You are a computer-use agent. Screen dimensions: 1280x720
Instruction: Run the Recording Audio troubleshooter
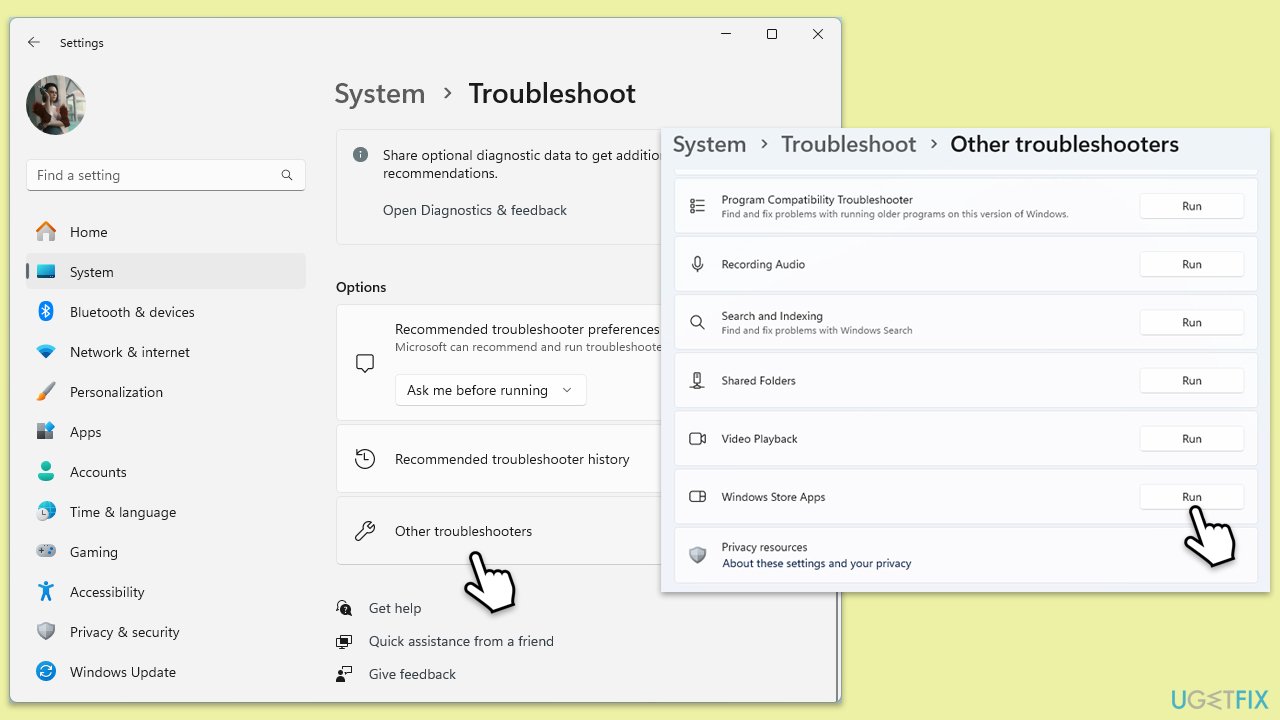[x=1191, y=265]
